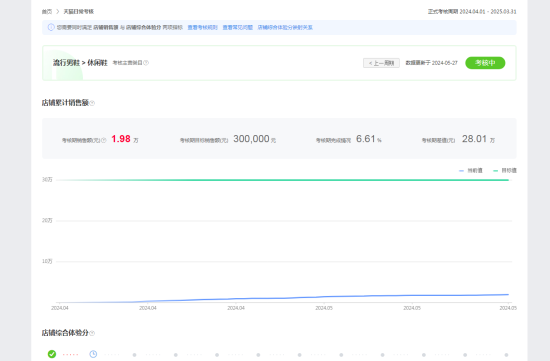
Task: Toggle the green 目标值 legend series
Action: 505,171
